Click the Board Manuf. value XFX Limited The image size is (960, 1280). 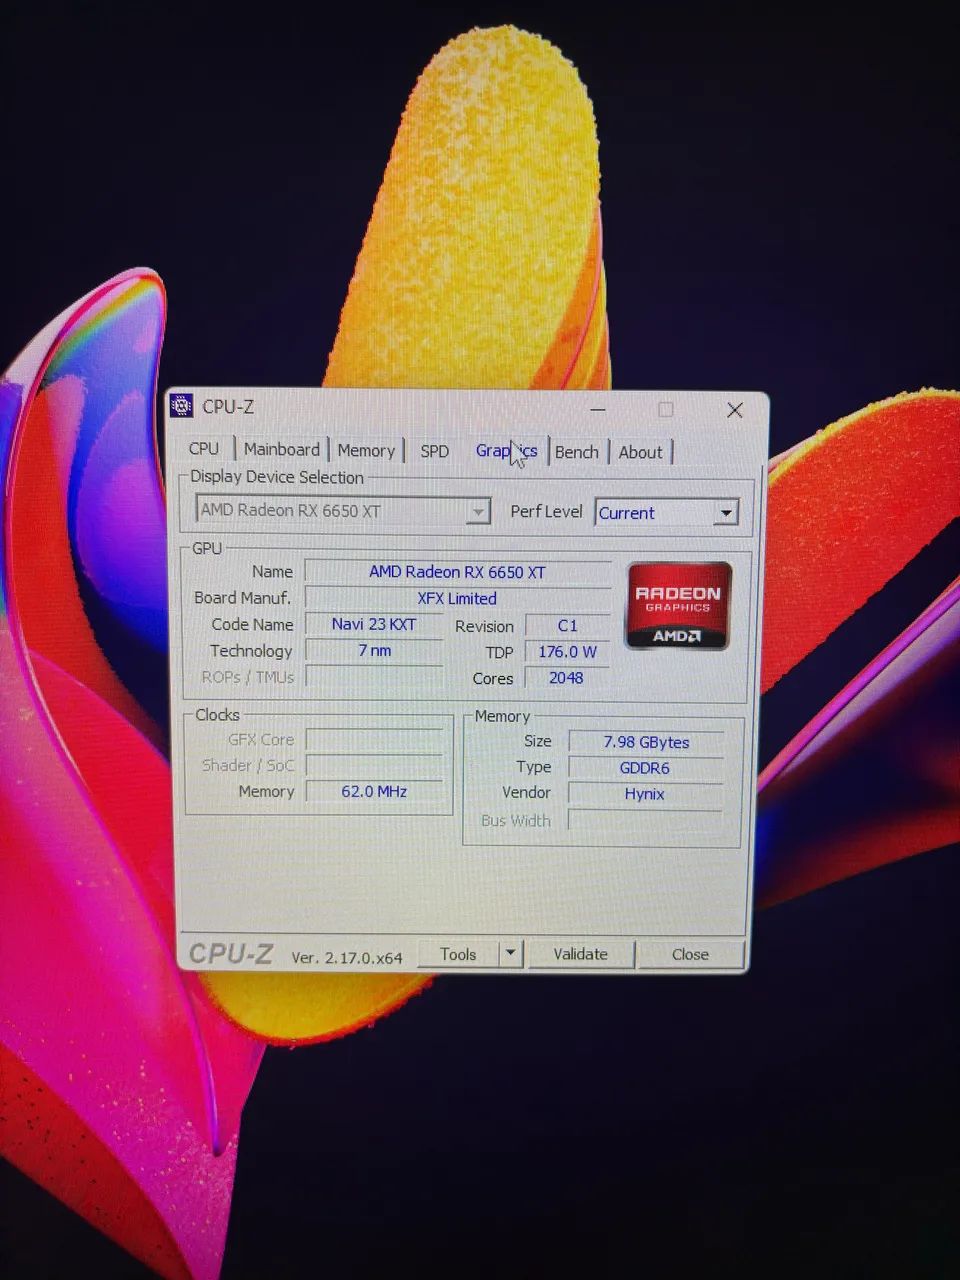458,598
